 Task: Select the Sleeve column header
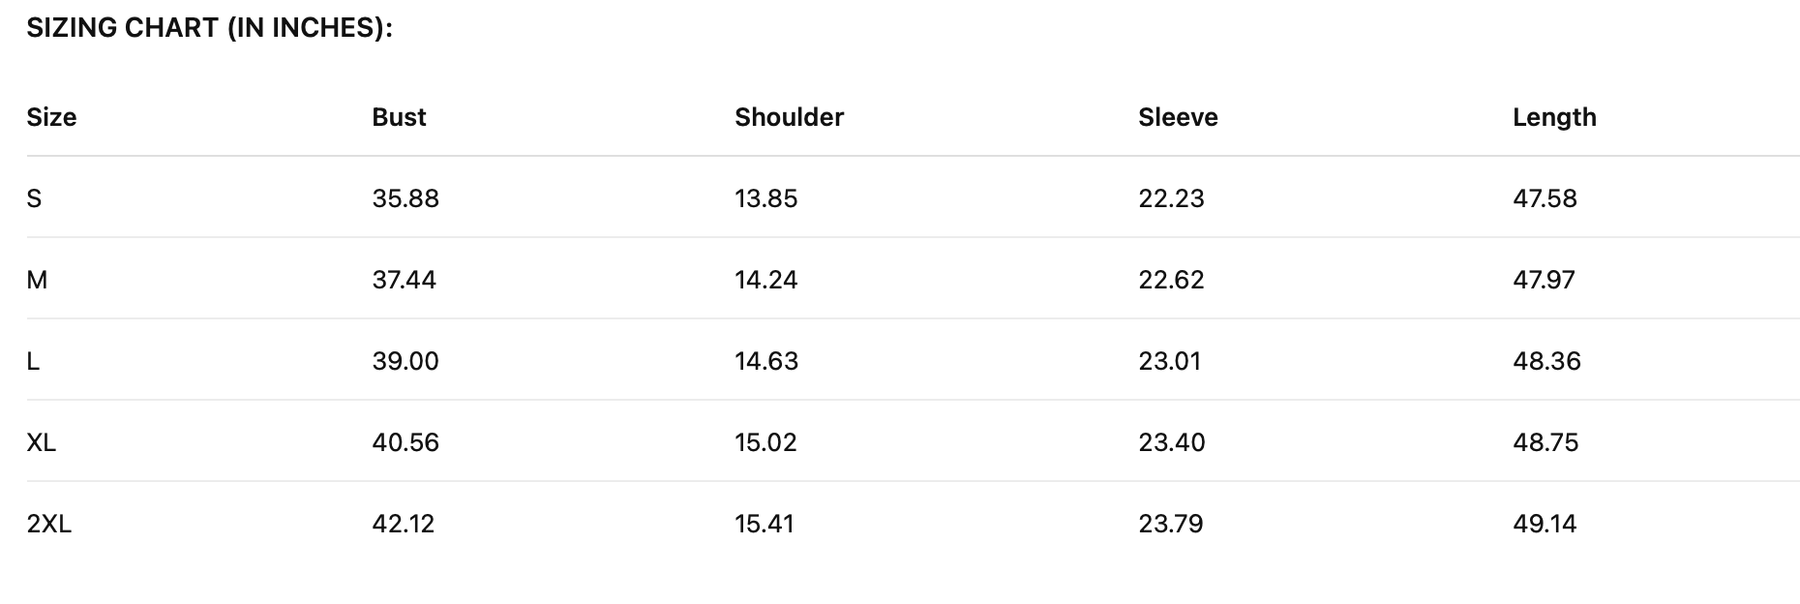coord(1178,117)
